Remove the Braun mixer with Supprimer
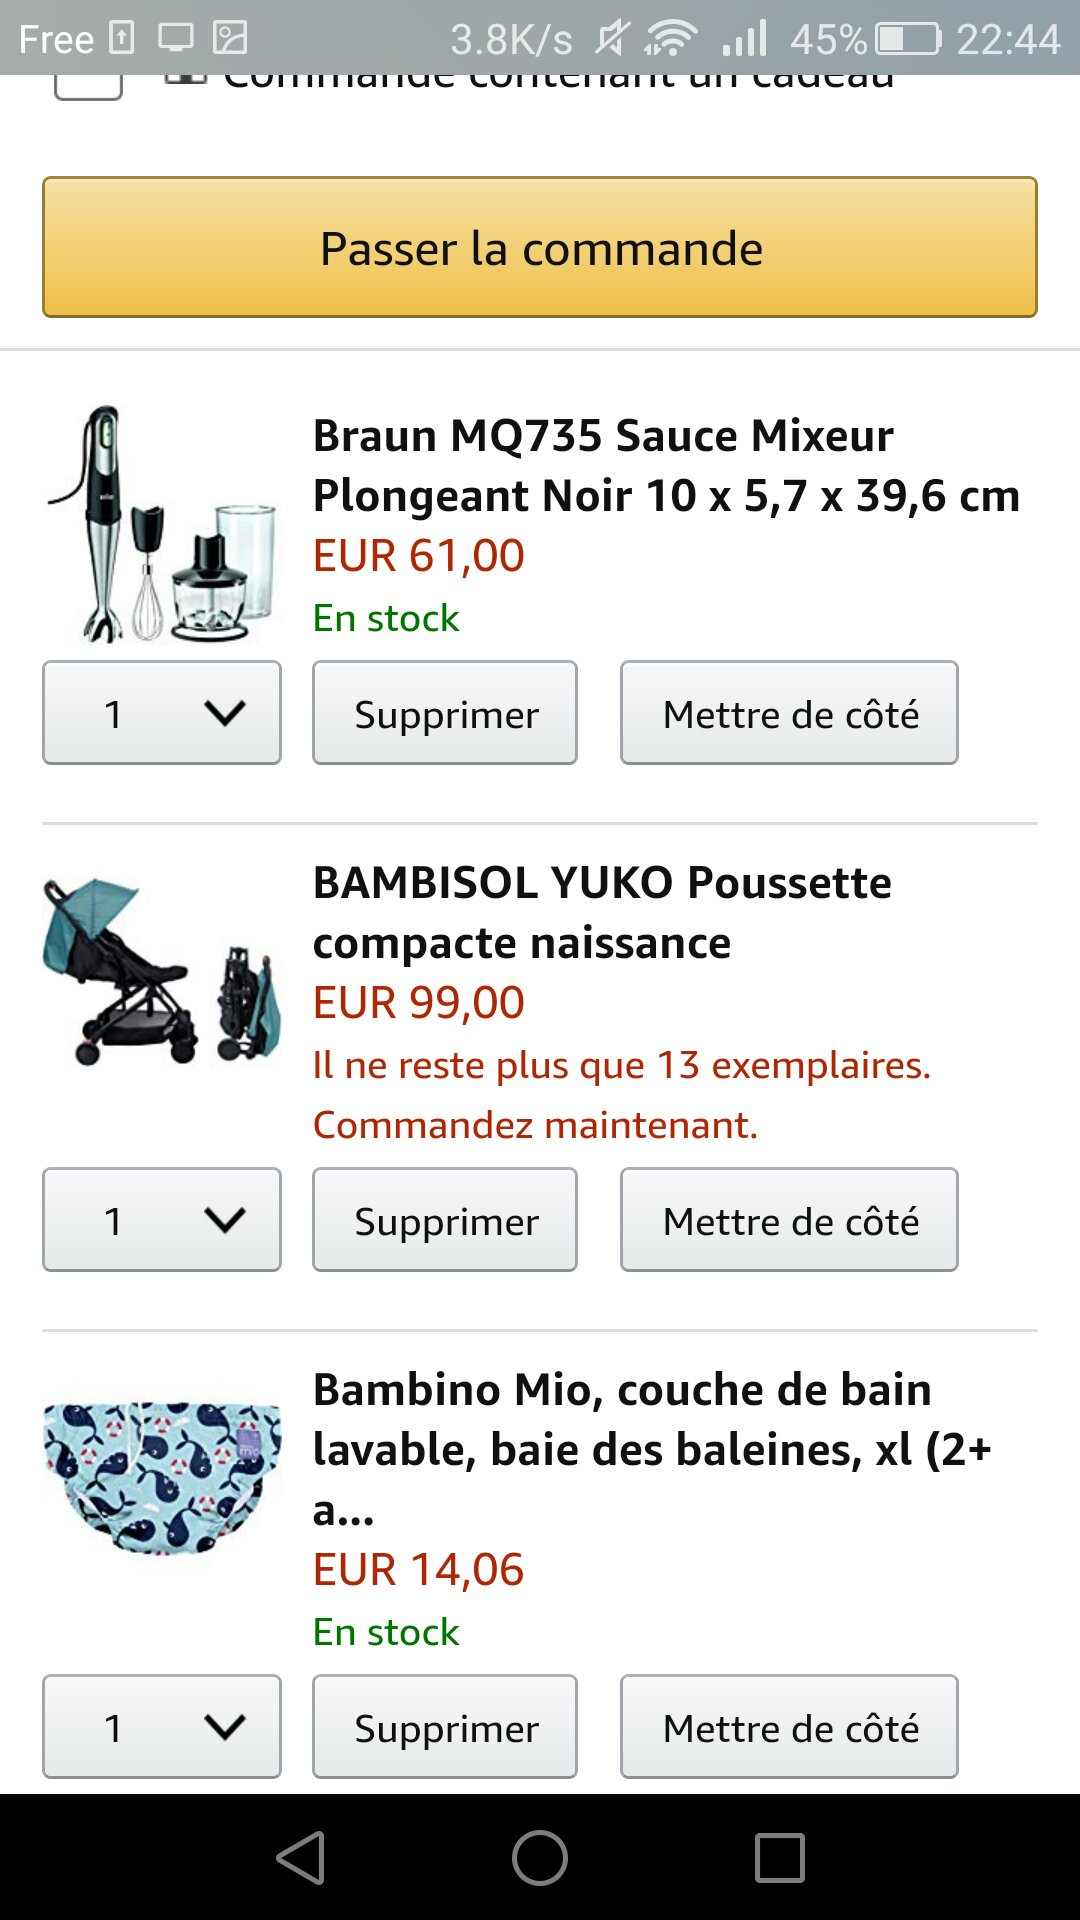 [x=445, y=713]
